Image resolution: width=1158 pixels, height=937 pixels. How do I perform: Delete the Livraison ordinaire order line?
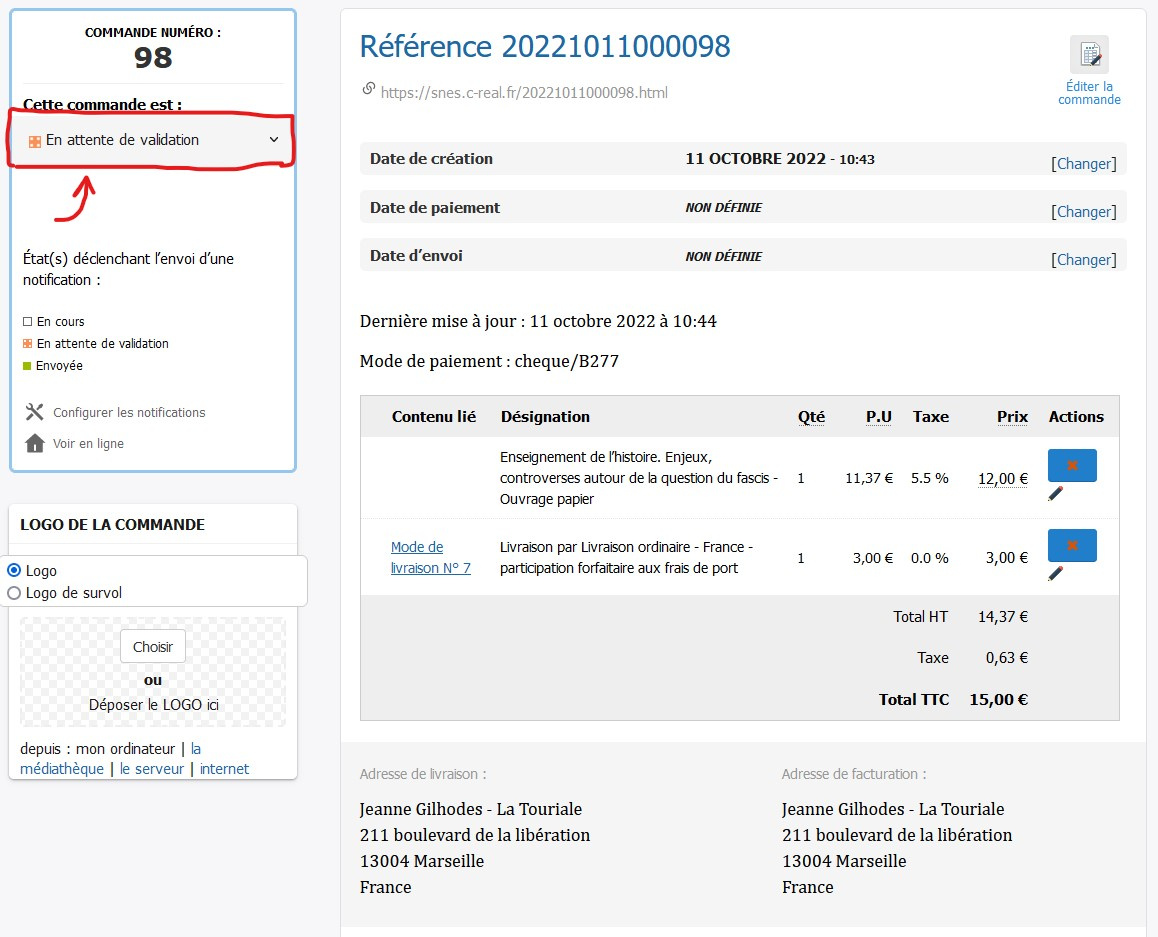pos(1072,545)
